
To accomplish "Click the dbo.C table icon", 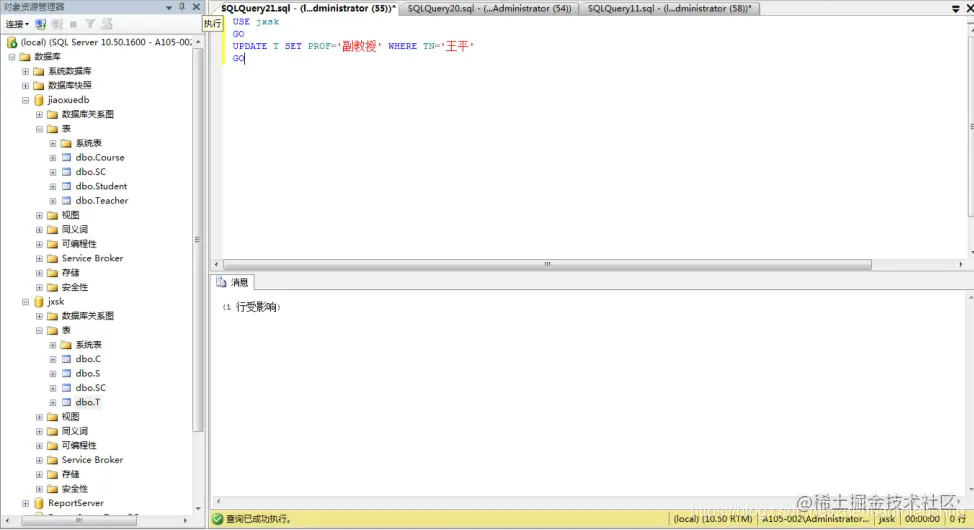I will [x=66, y=359].
